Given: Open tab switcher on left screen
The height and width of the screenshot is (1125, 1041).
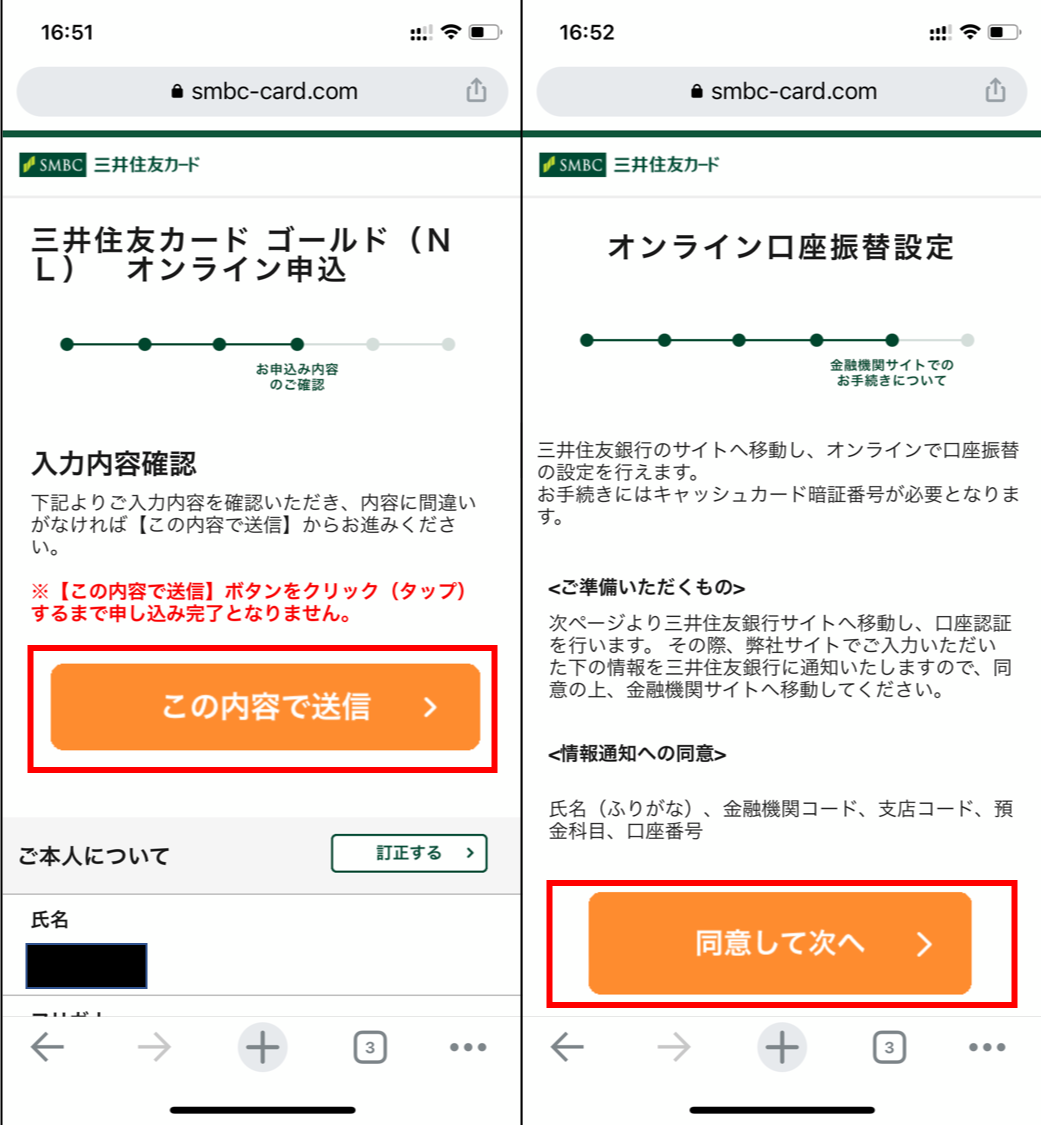Looking at the screenshot, I should (370, 1048).
